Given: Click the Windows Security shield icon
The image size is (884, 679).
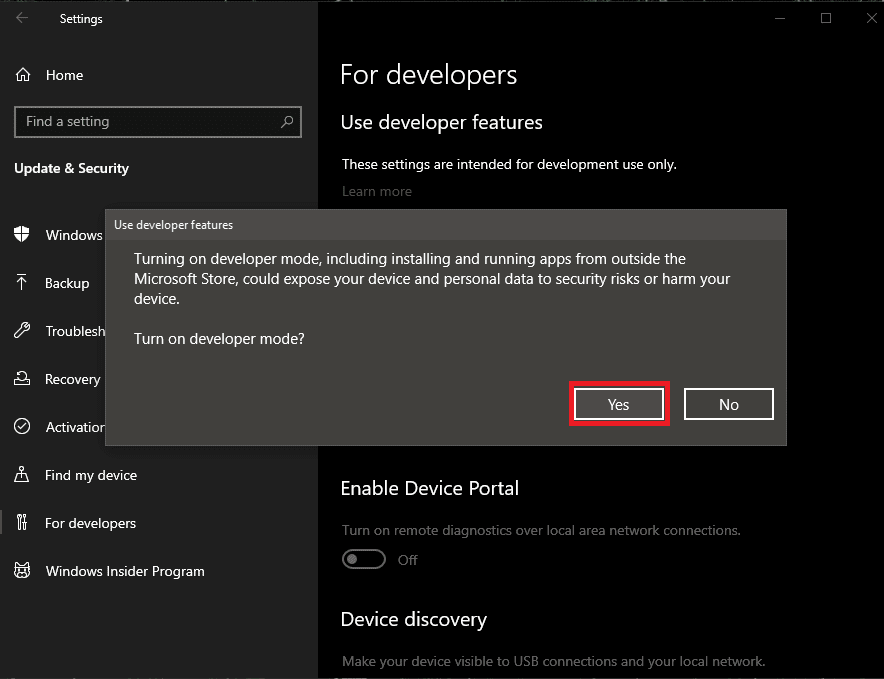Looking at the screenshot, I should 22,235.
